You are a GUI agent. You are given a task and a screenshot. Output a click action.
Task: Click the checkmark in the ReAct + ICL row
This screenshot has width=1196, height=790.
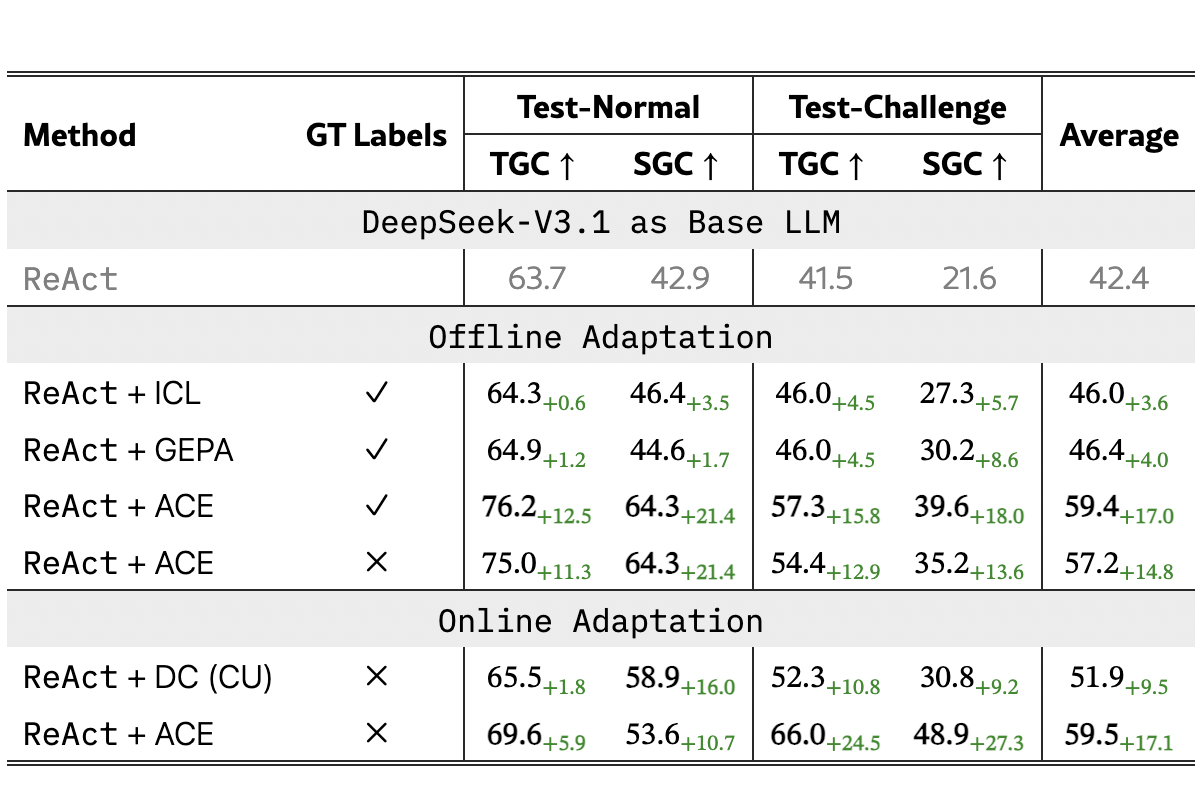376,393
